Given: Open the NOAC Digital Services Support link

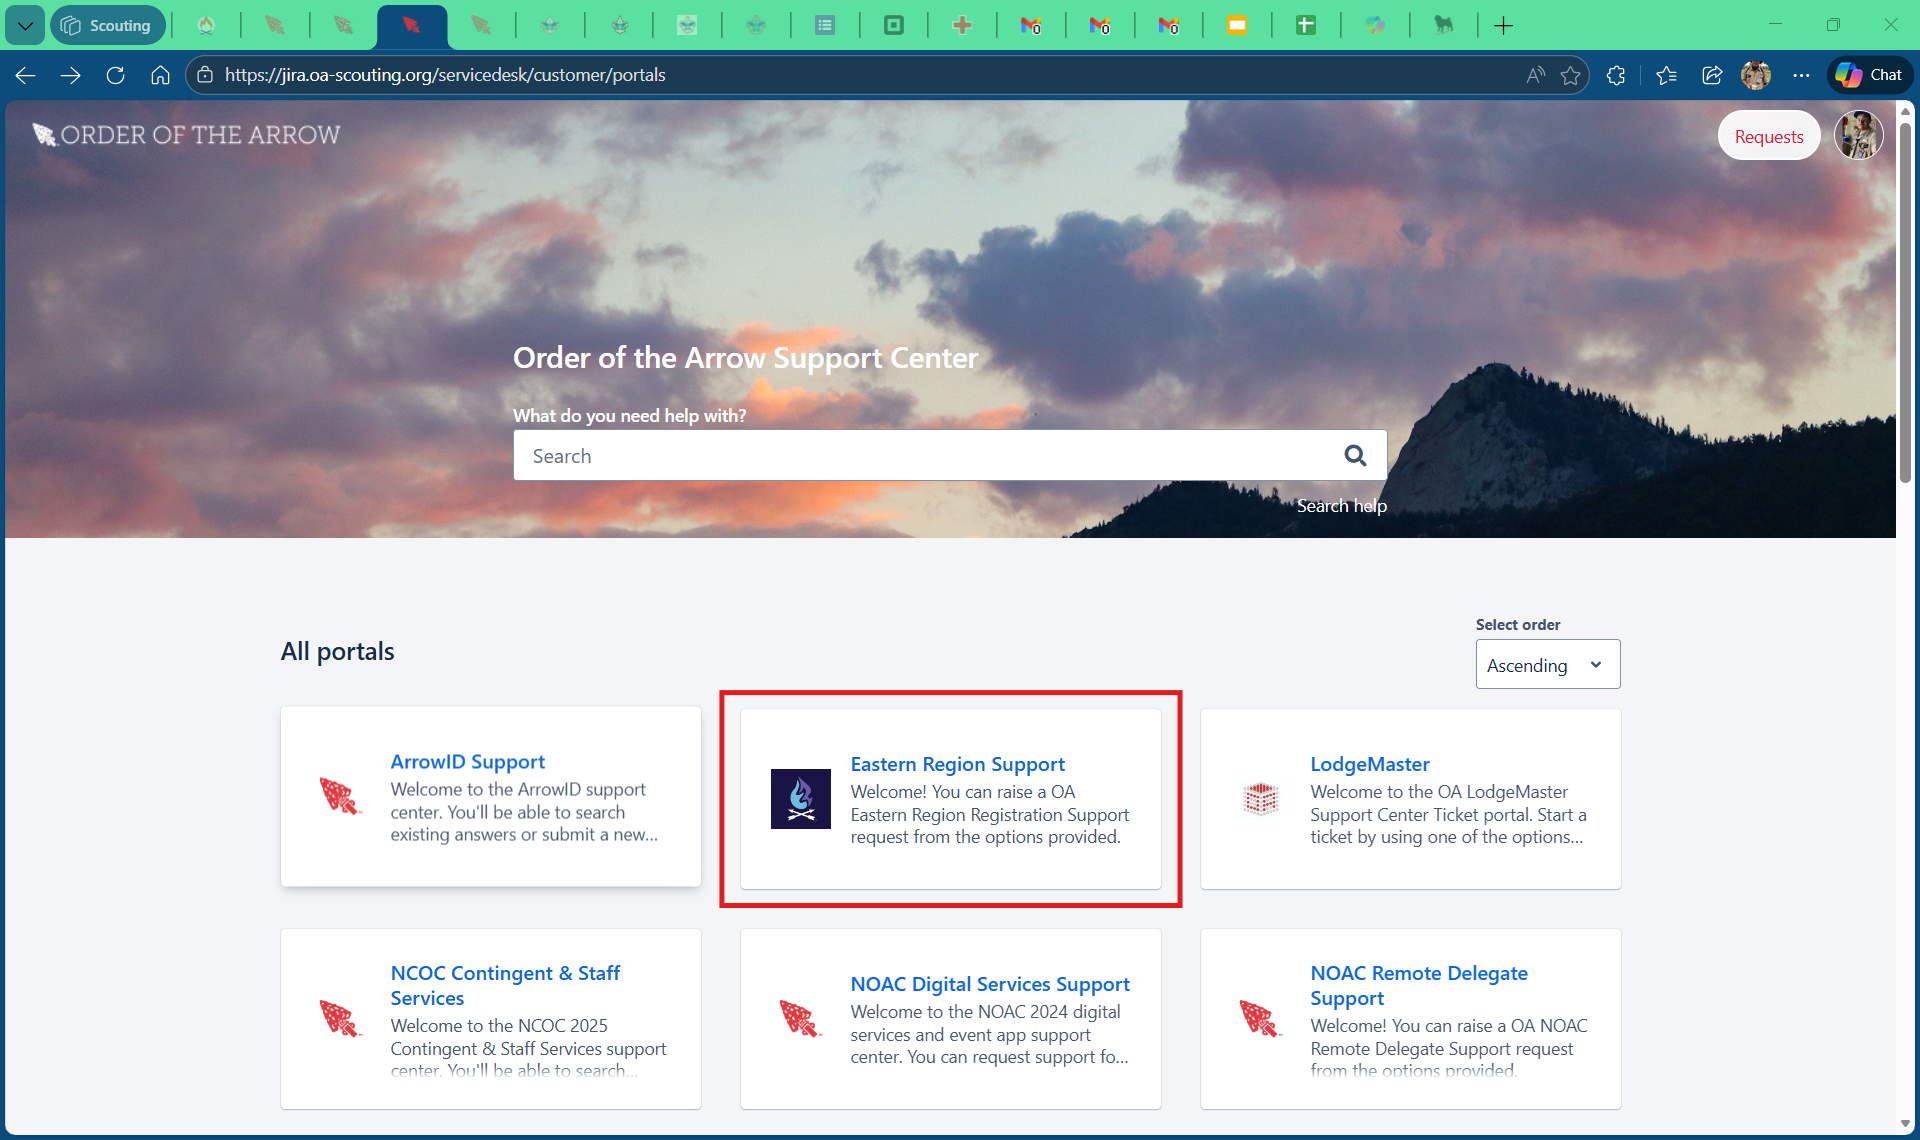Looking at the screenshot, I should tap(989, 984).
